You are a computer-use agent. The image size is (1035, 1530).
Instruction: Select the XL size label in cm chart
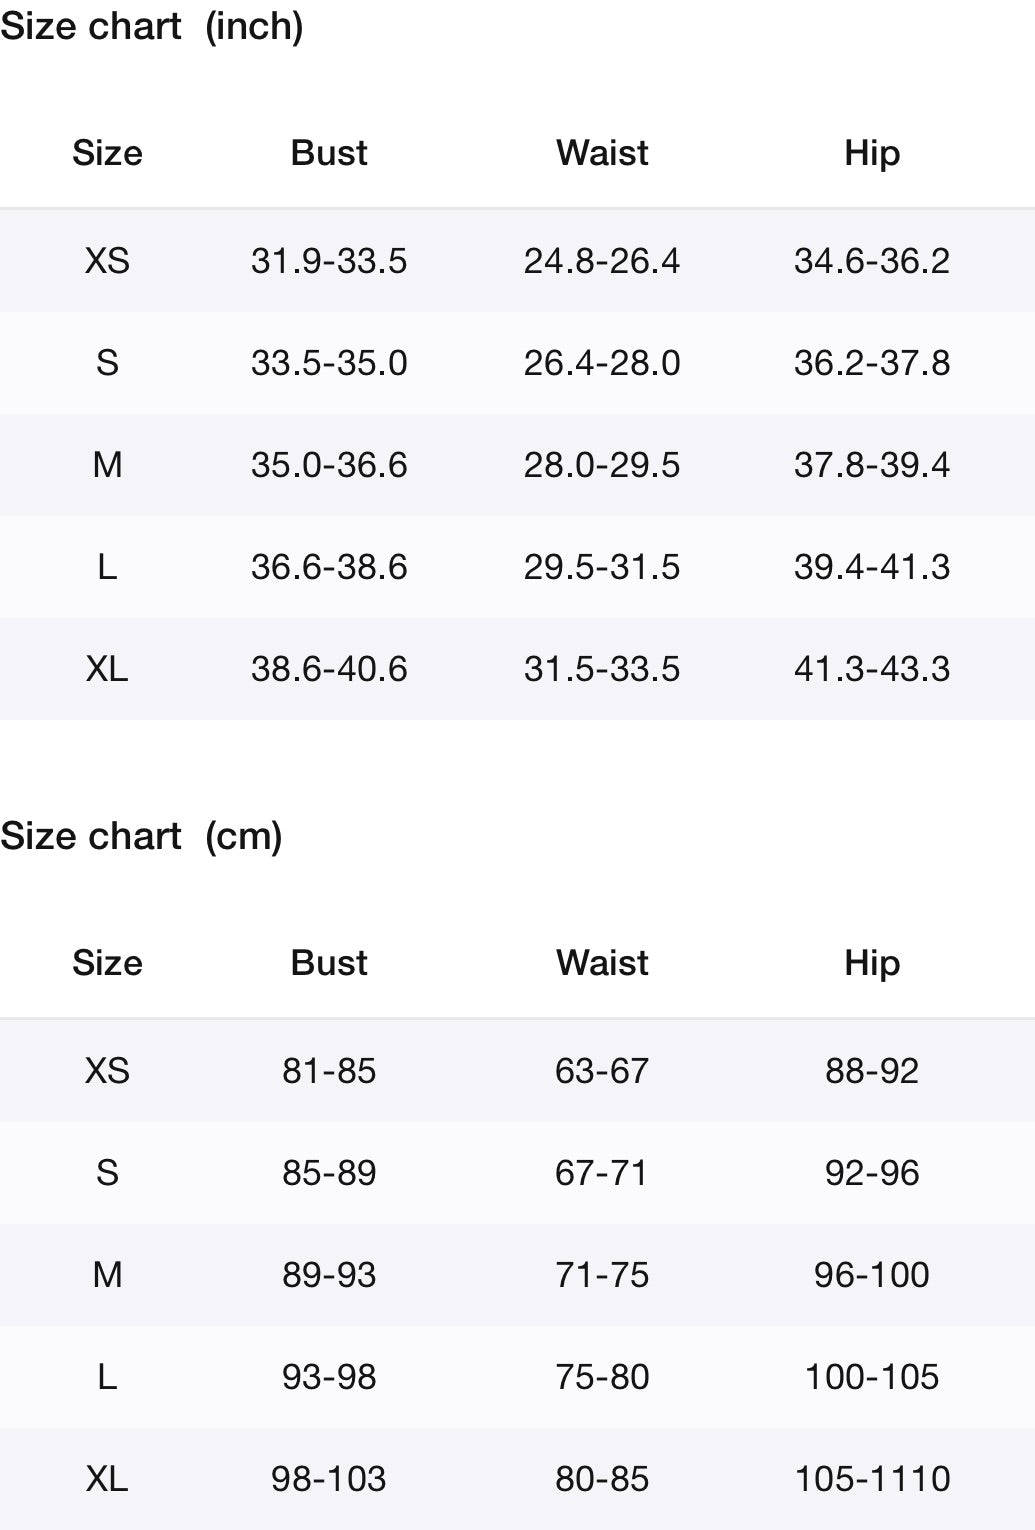pyautogui.click(x=107, y=1479)
